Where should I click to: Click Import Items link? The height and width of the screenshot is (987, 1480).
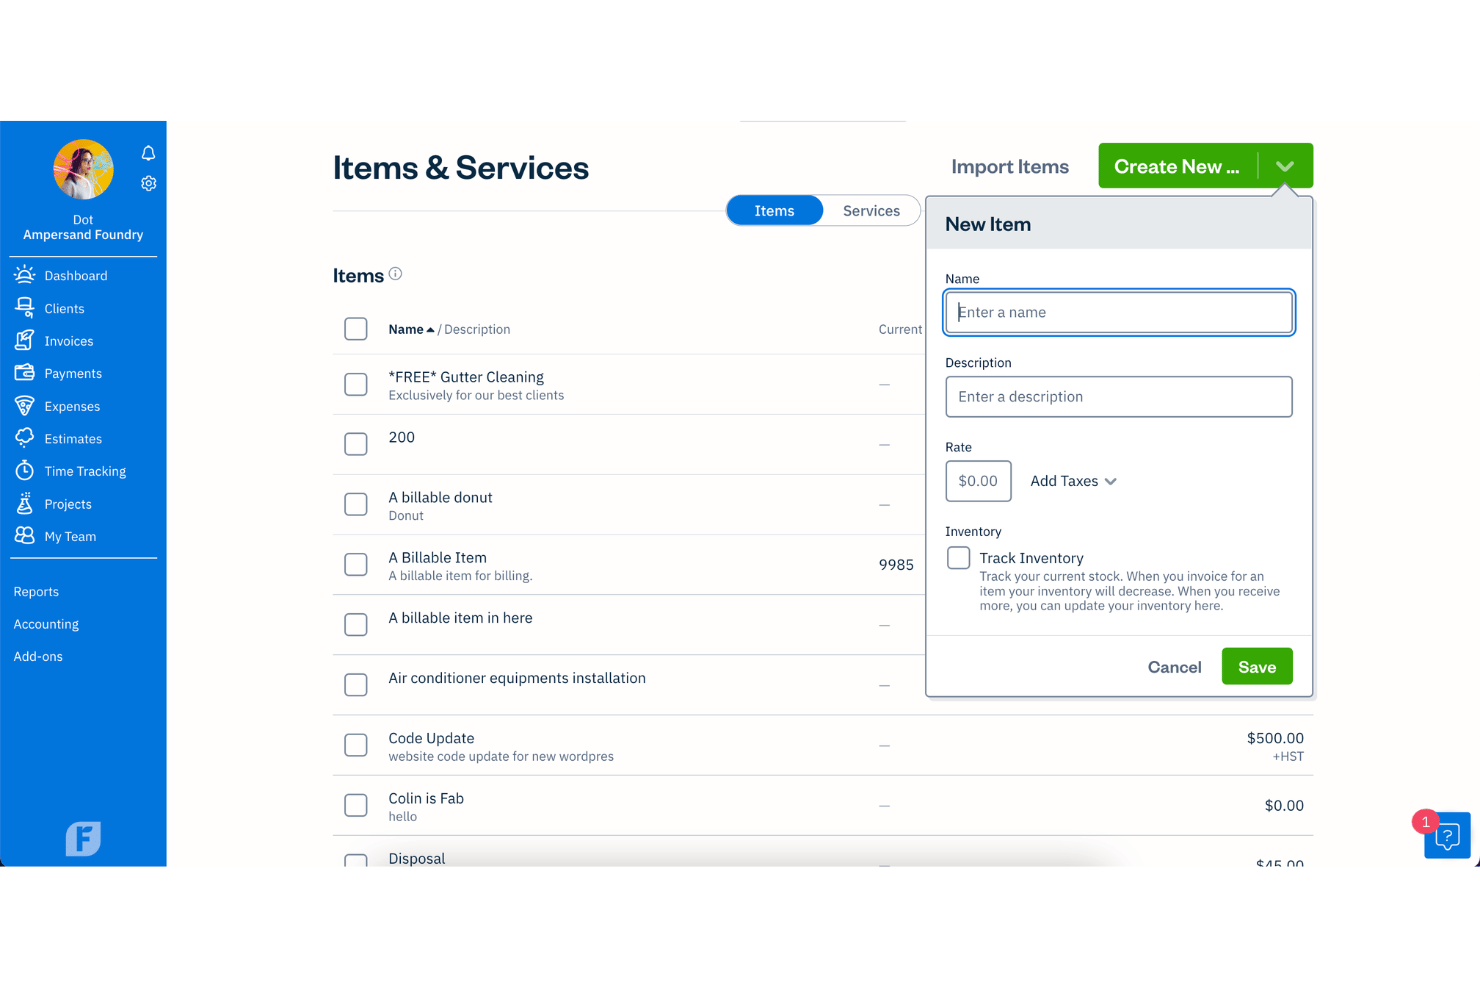1010,167
